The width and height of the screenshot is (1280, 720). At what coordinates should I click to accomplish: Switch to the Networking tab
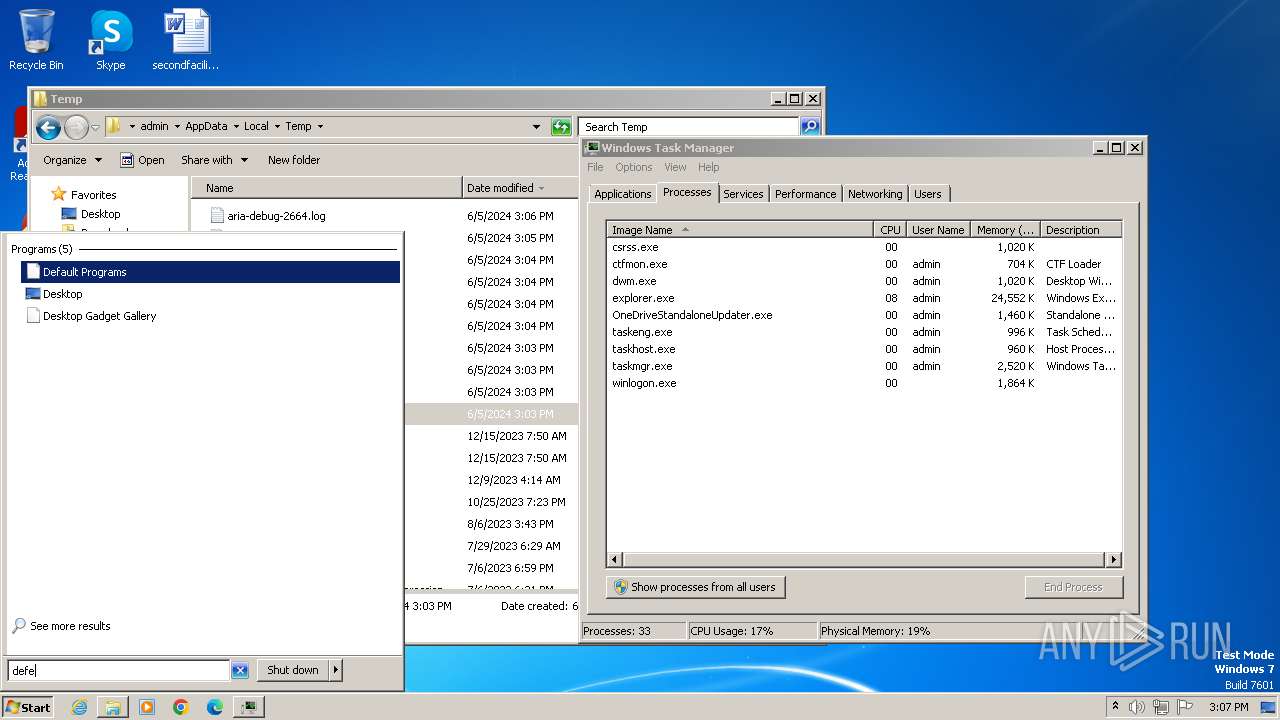[x=875, y=194]
